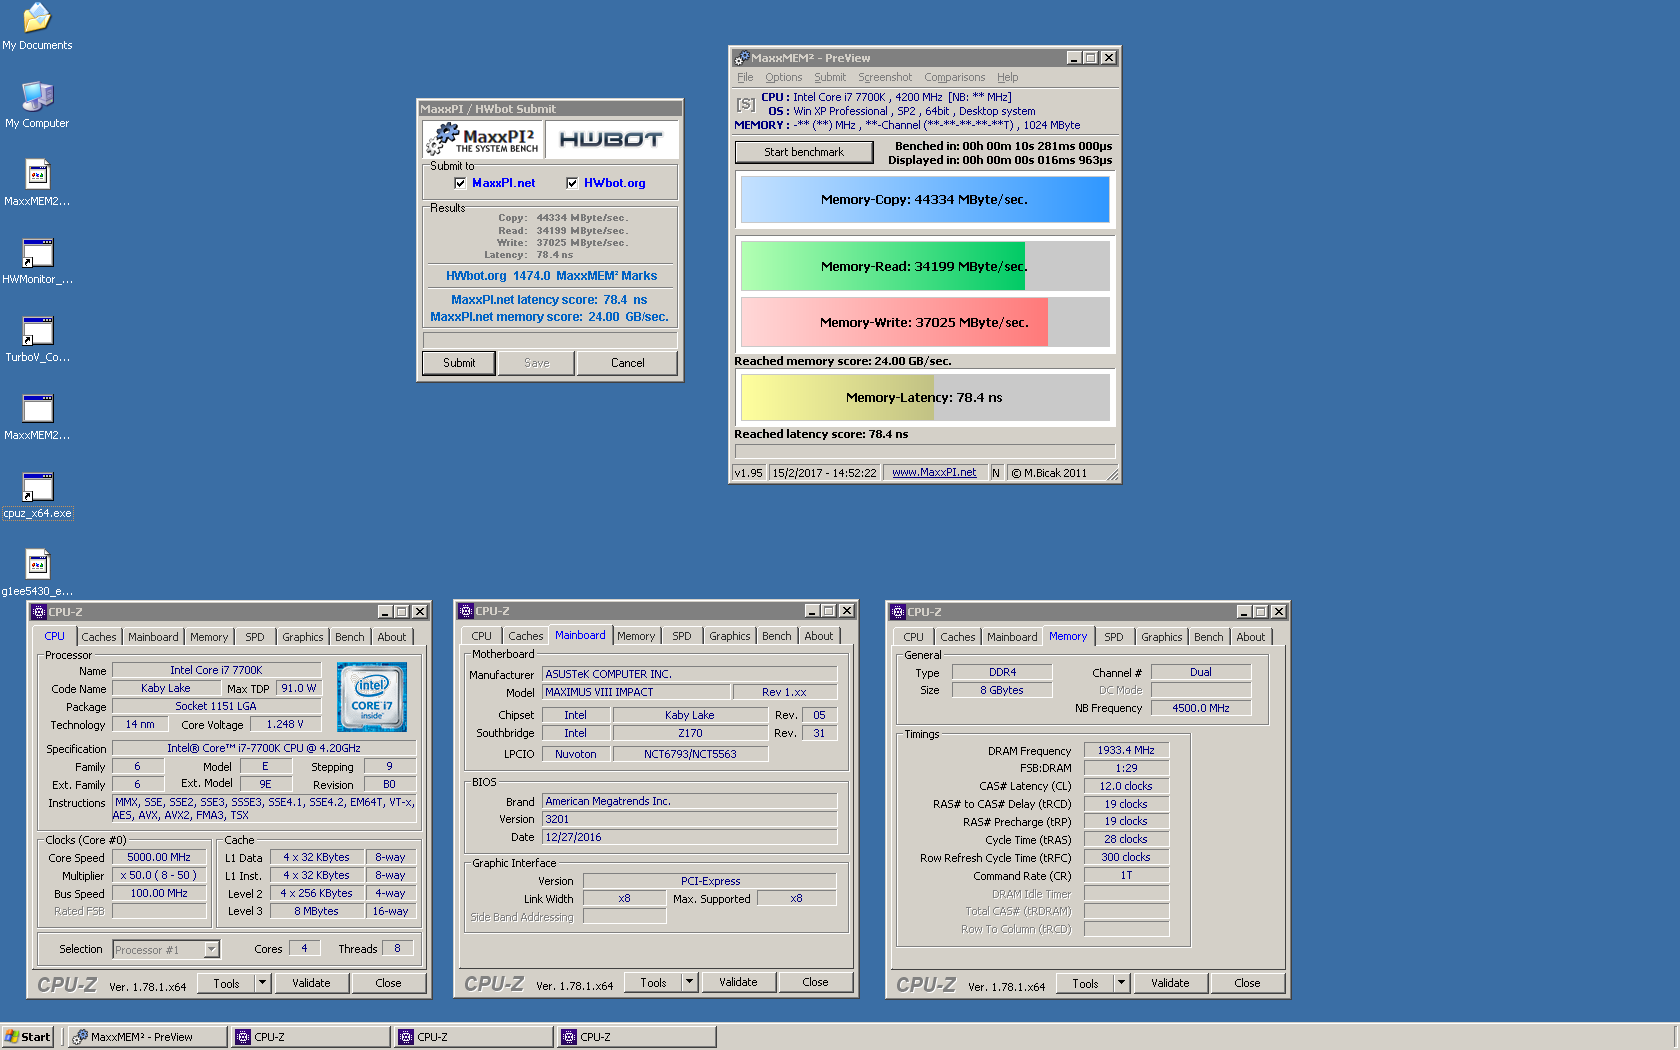The height and width of the screenshot is (1050, 1680).
Task: Click the CPU-Z title icon of the Mainboard window
Action: click(x=465, y=611)
